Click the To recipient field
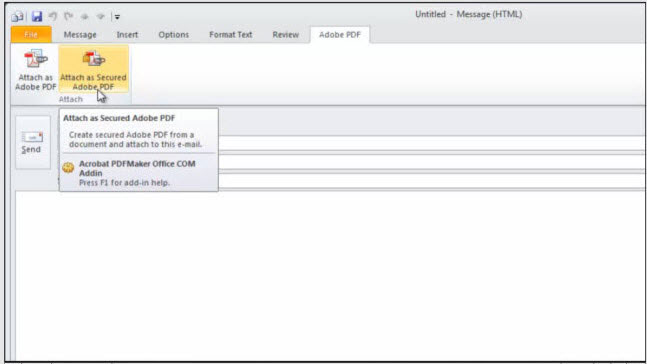This screenshot has width=647, height=364. 431,143
